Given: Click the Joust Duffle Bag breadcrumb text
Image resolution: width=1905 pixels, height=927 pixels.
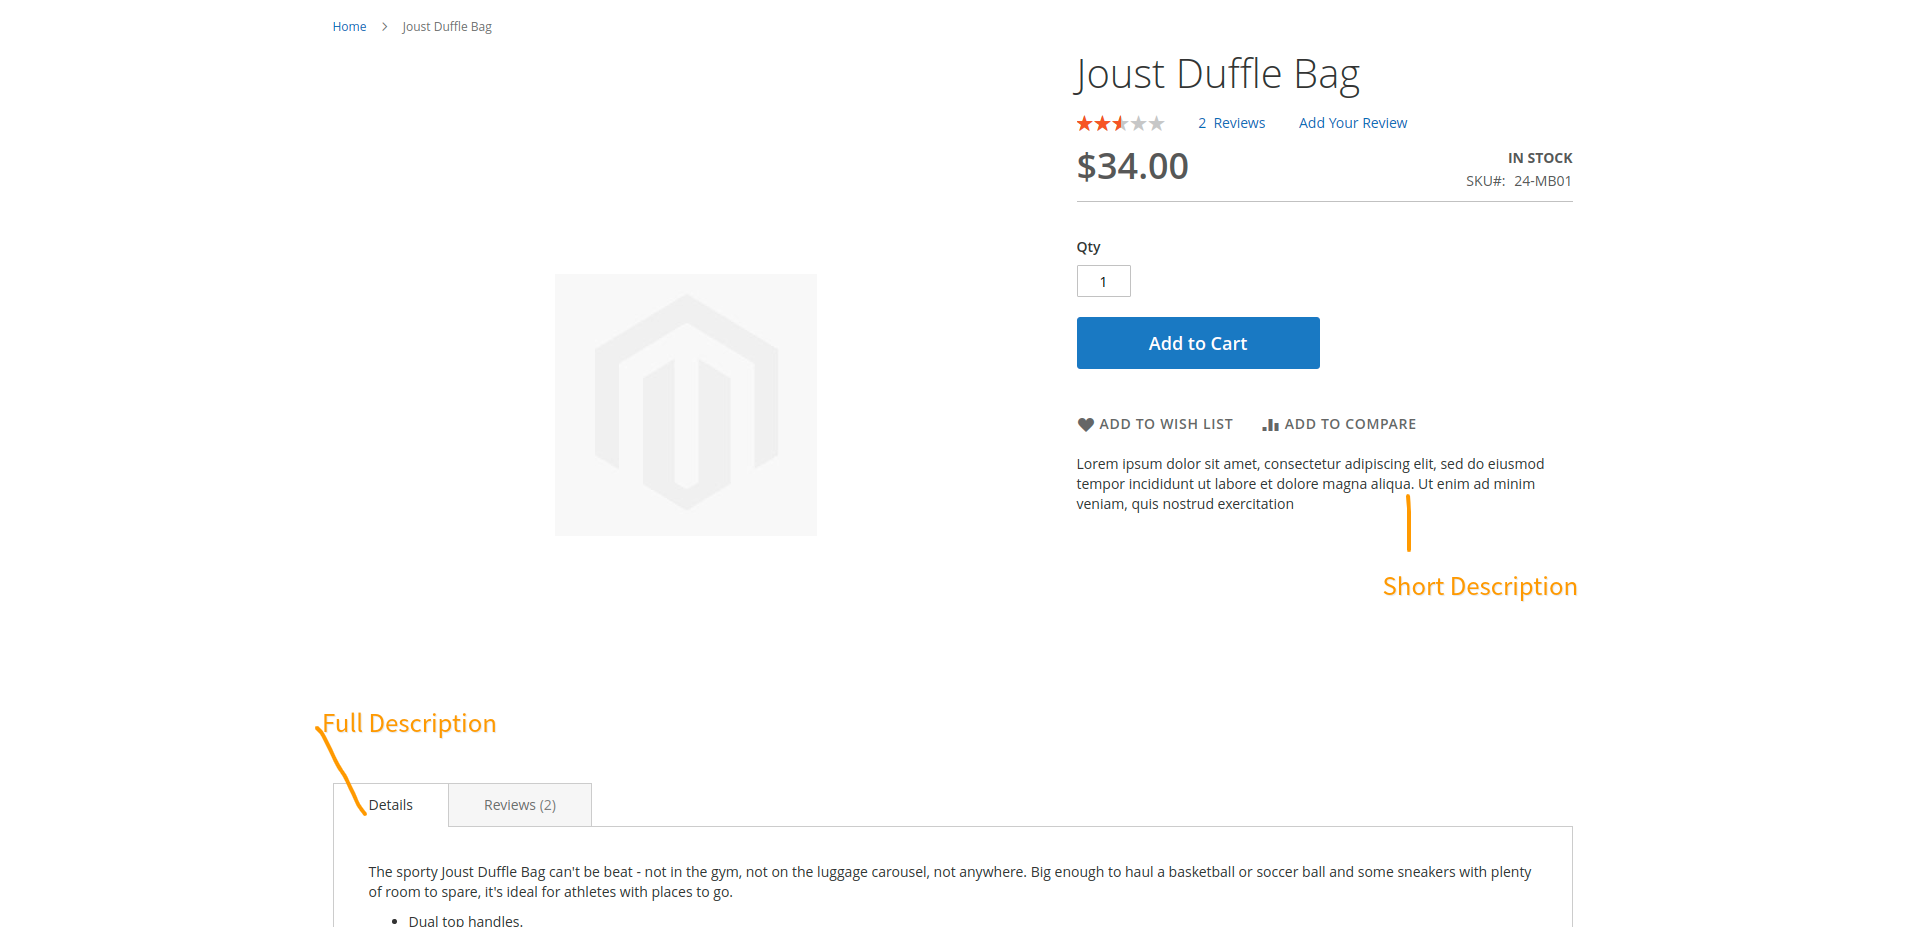Looking at the screenshot, I should coord(447,27).
